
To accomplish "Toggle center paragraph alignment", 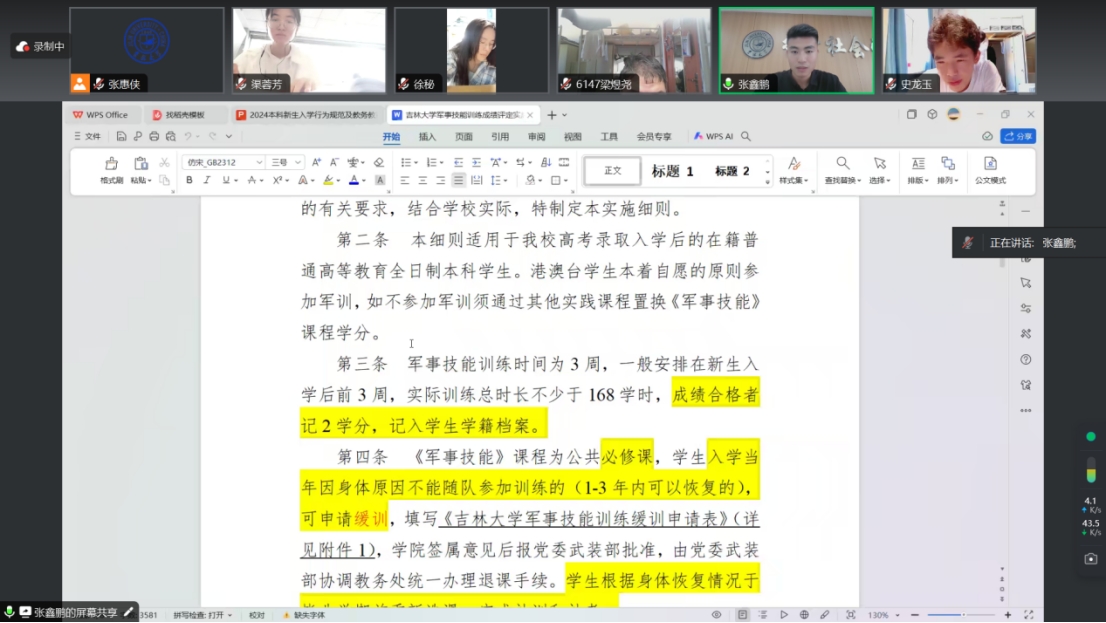I will (422, 180).
